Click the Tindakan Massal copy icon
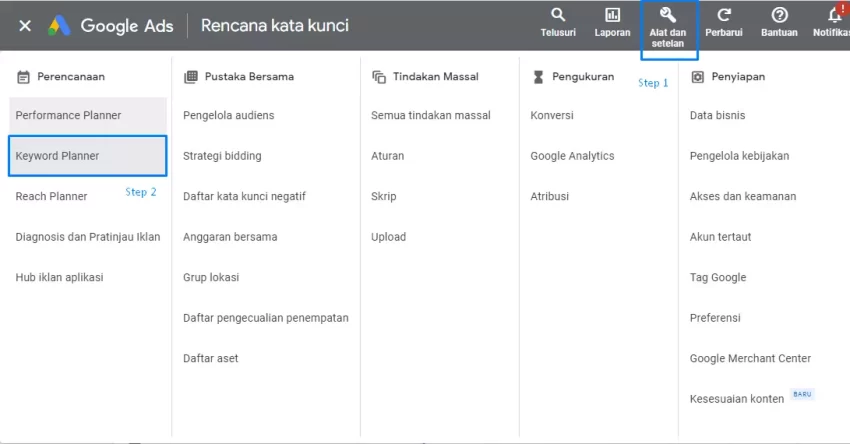 (x=379, y=77)
